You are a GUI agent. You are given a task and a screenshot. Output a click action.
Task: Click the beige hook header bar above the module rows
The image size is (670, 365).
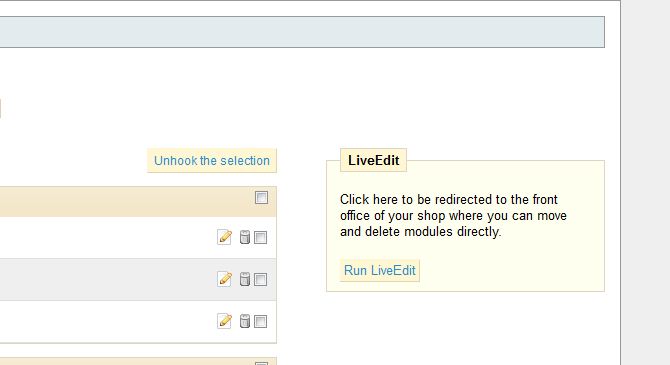pyautogui.click(x=138, y=201)
